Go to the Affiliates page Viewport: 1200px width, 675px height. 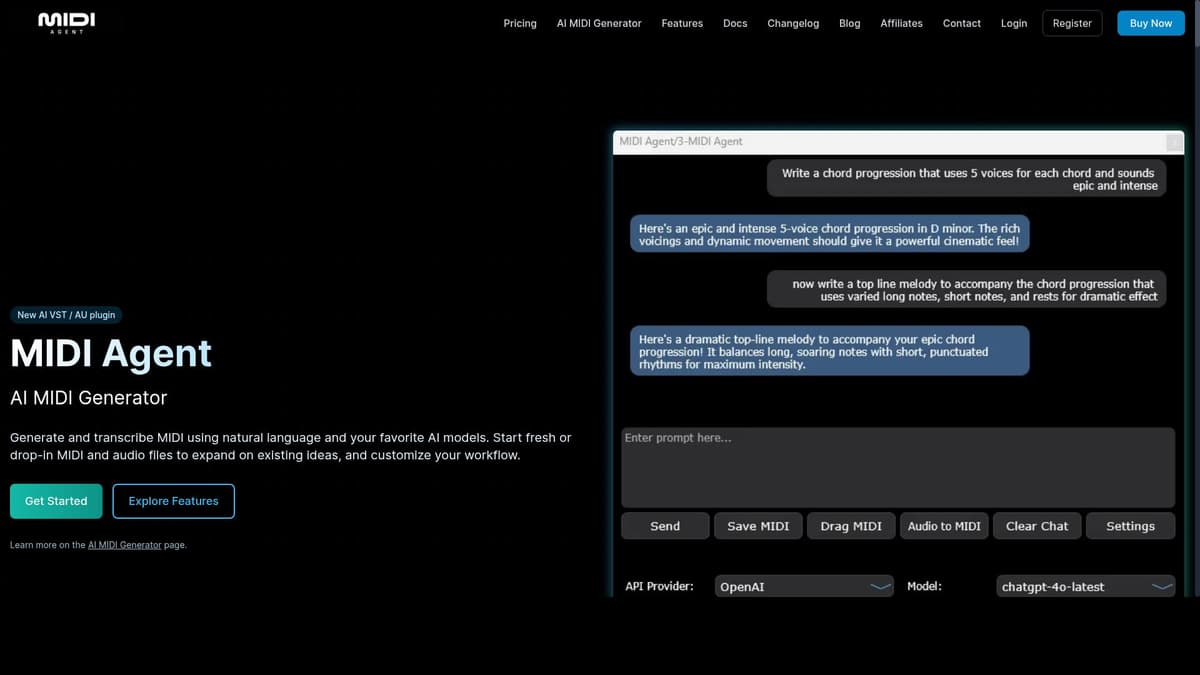[x=901, y=23]
